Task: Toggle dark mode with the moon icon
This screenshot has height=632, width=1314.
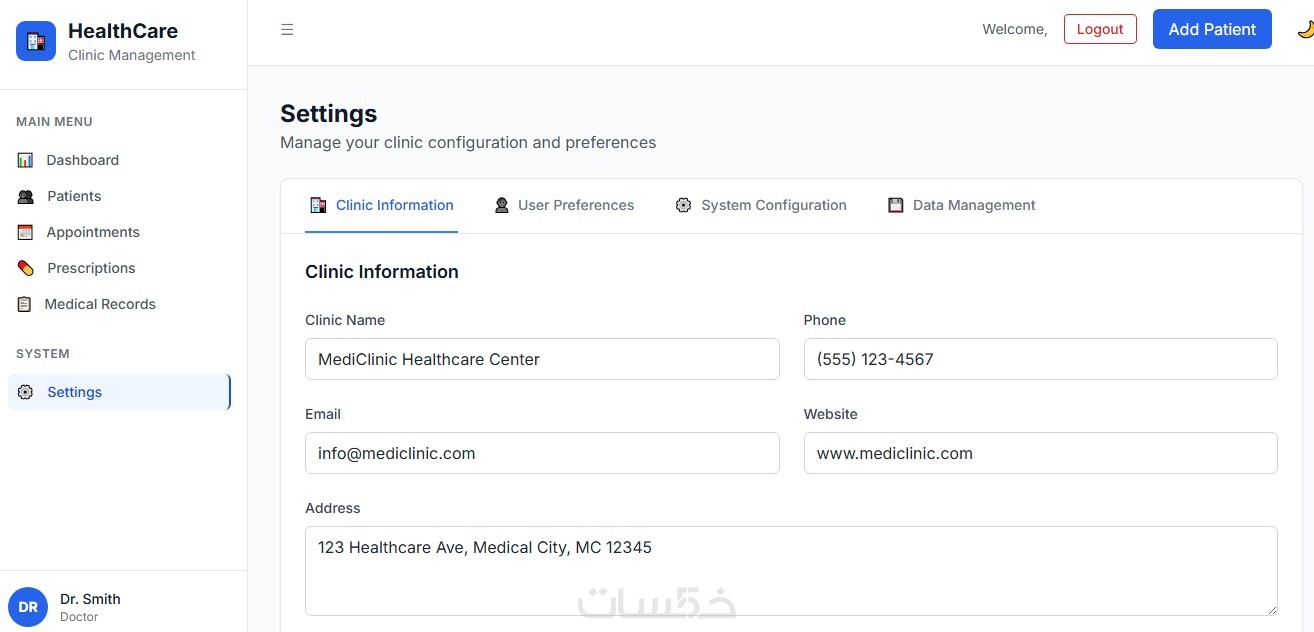Action: (x=1305, y=30)
